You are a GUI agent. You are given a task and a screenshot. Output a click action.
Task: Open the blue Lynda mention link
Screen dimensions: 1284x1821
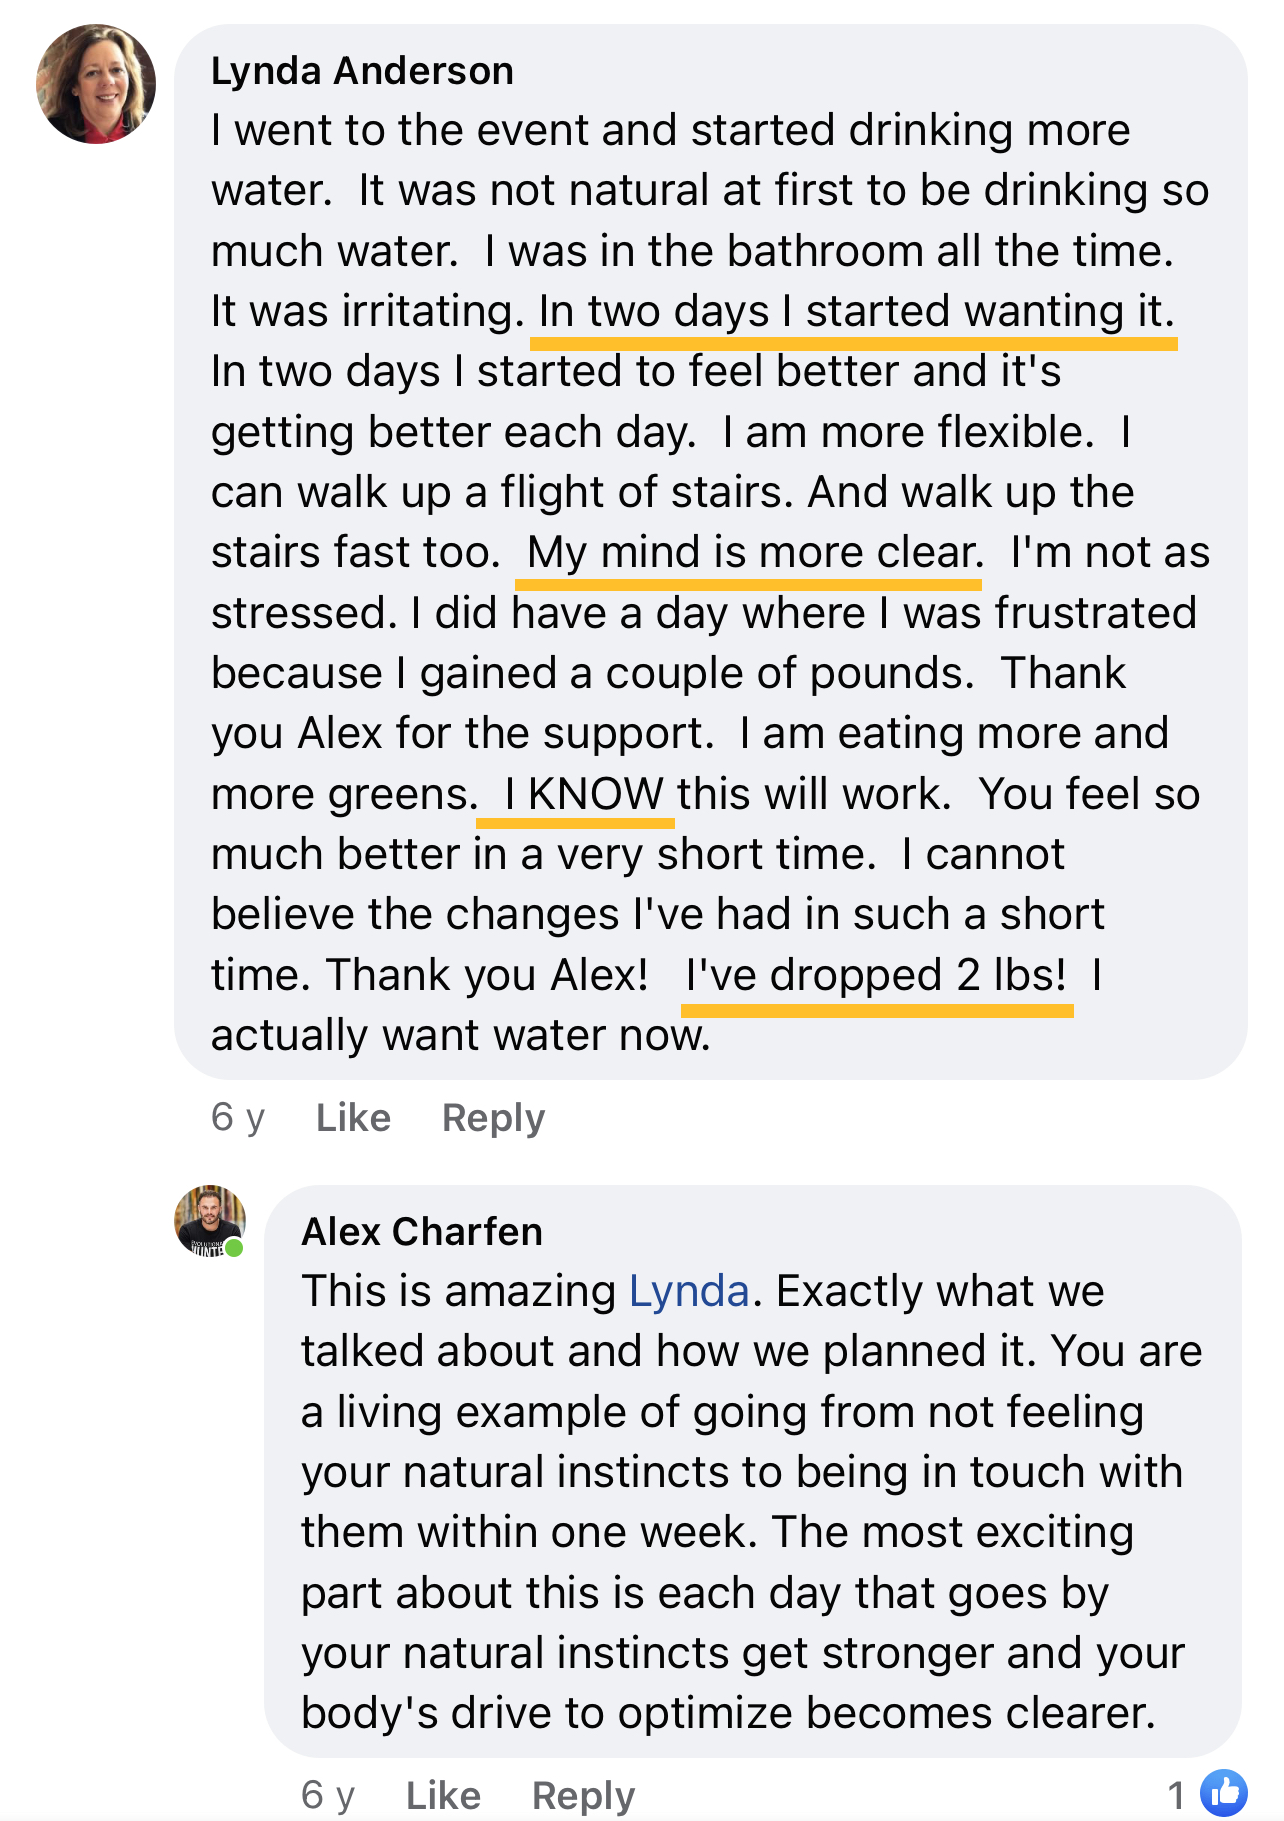coord(689,1291)
